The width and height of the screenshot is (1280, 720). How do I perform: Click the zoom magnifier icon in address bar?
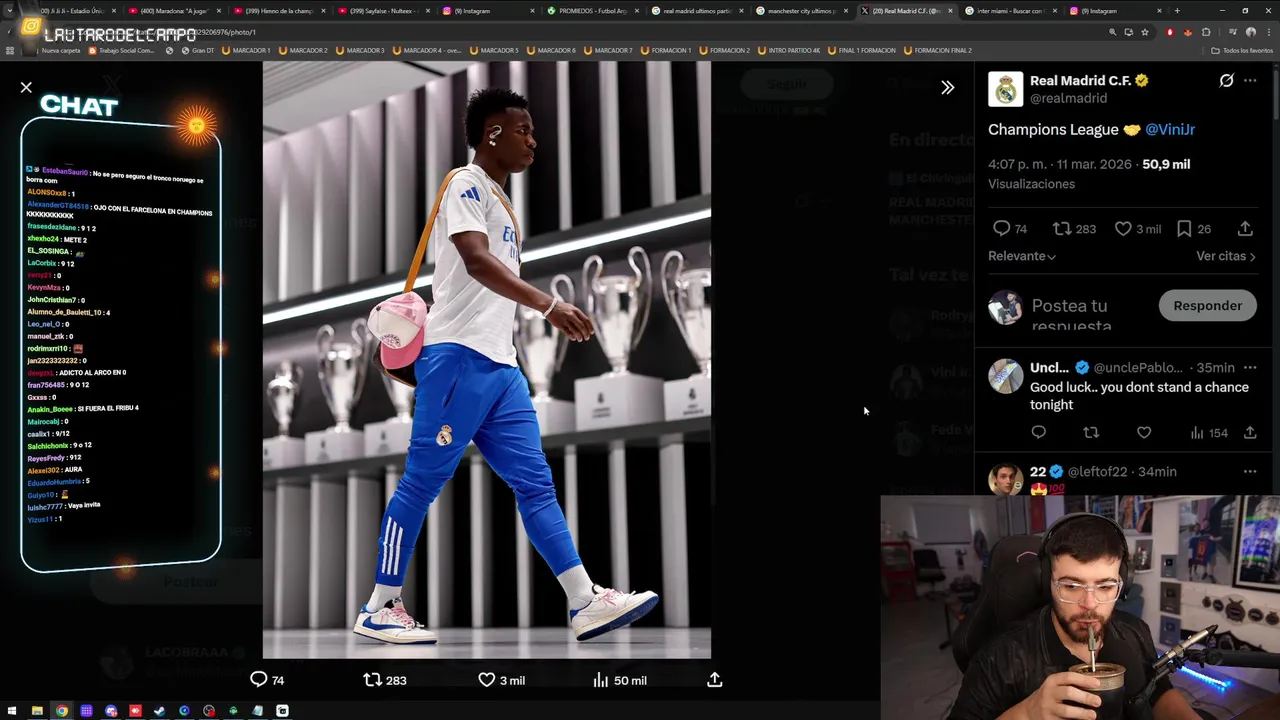(1112, 32)
